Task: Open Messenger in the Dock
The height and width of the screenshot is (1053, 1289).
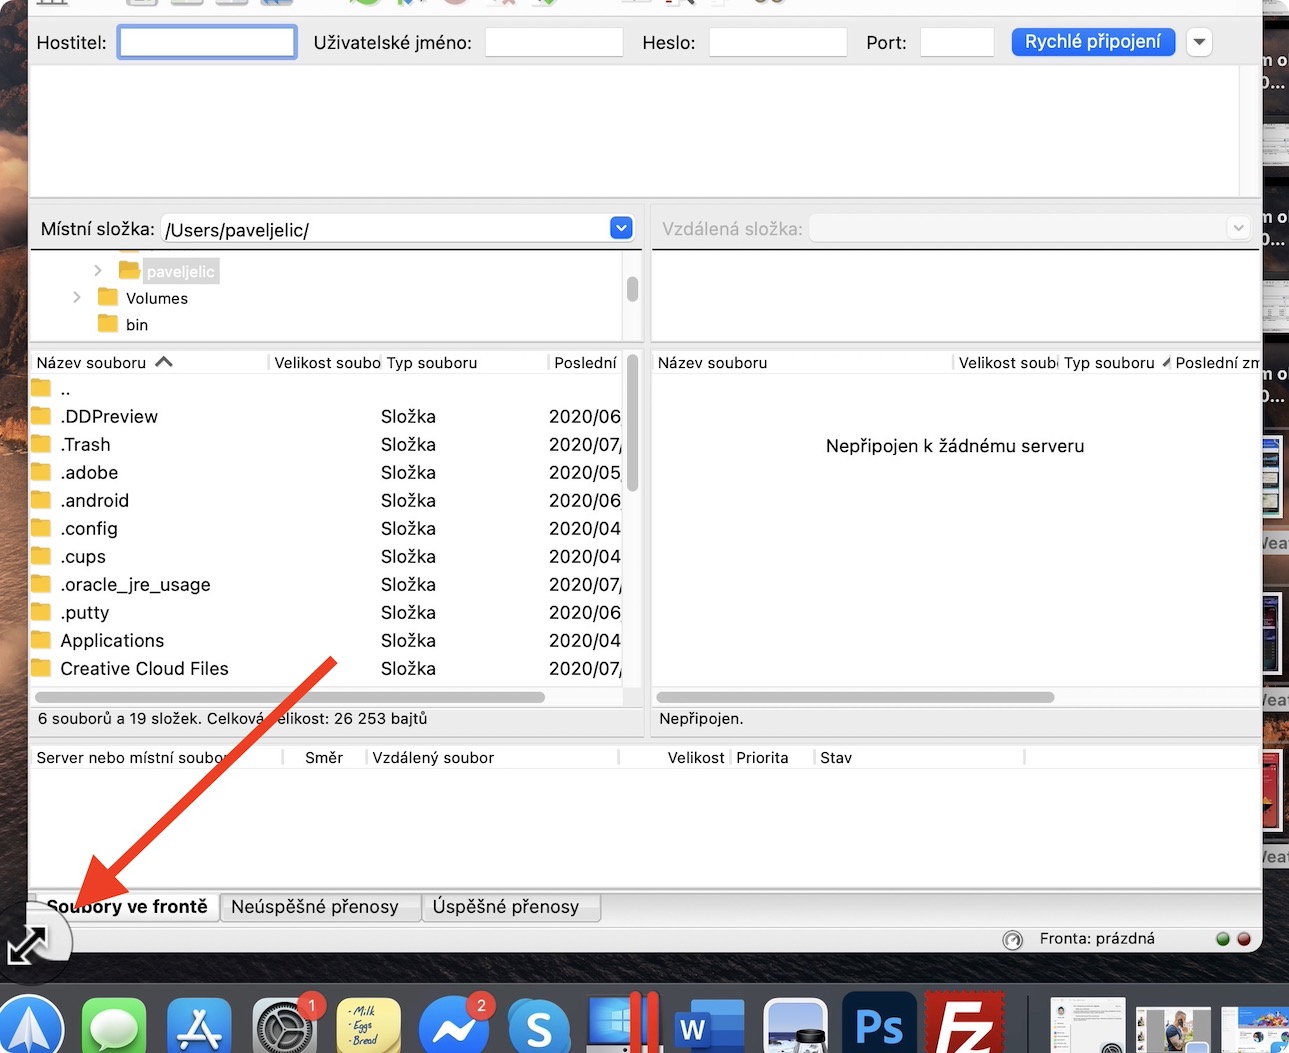Action: tap(454, 1027)
